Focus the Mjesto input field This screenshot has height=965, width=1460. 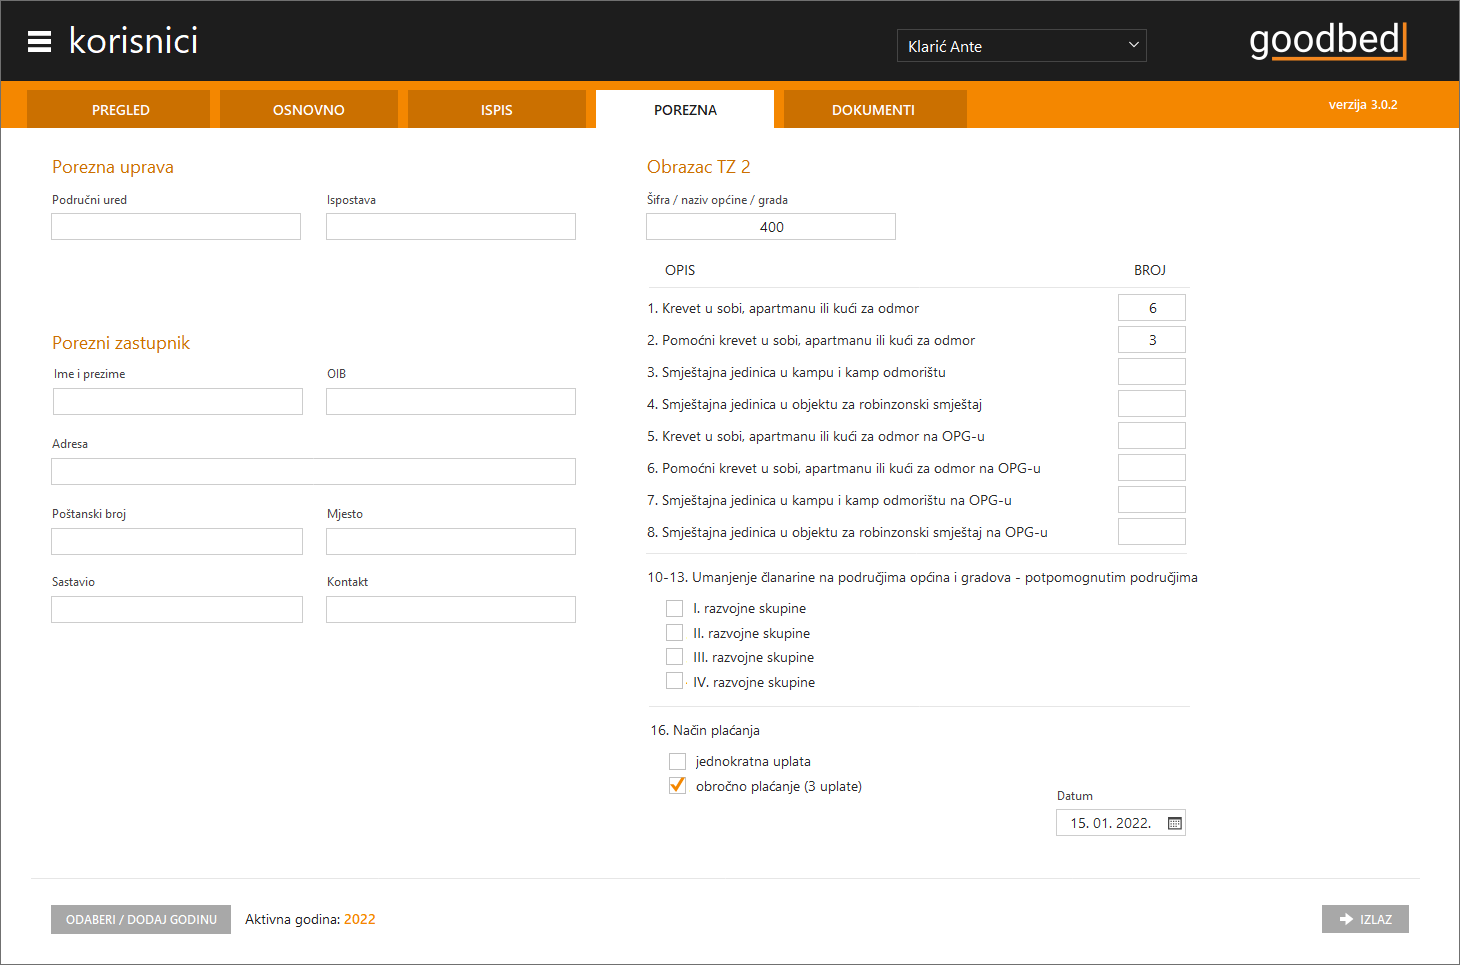coord(451,541)
